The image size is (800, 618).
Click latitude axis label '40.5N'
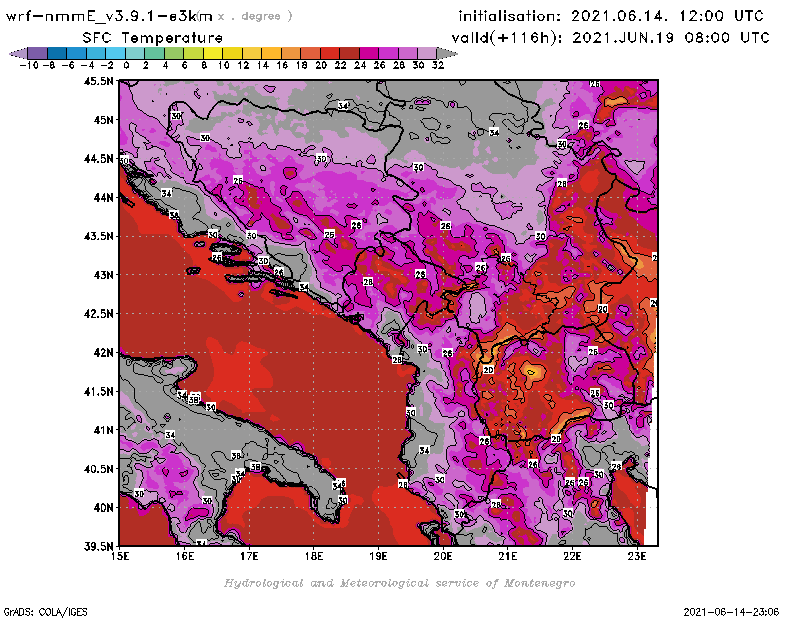click(x=98, y=469)
